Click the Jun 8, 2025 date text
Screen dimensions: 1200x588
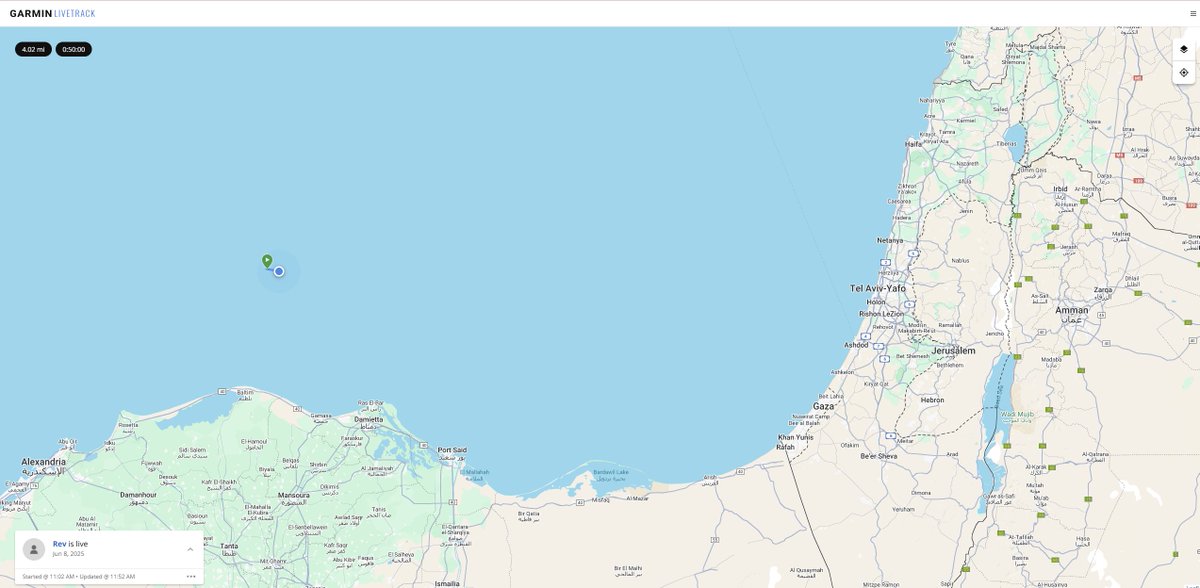pyautogui.click(x=69, y=554)
